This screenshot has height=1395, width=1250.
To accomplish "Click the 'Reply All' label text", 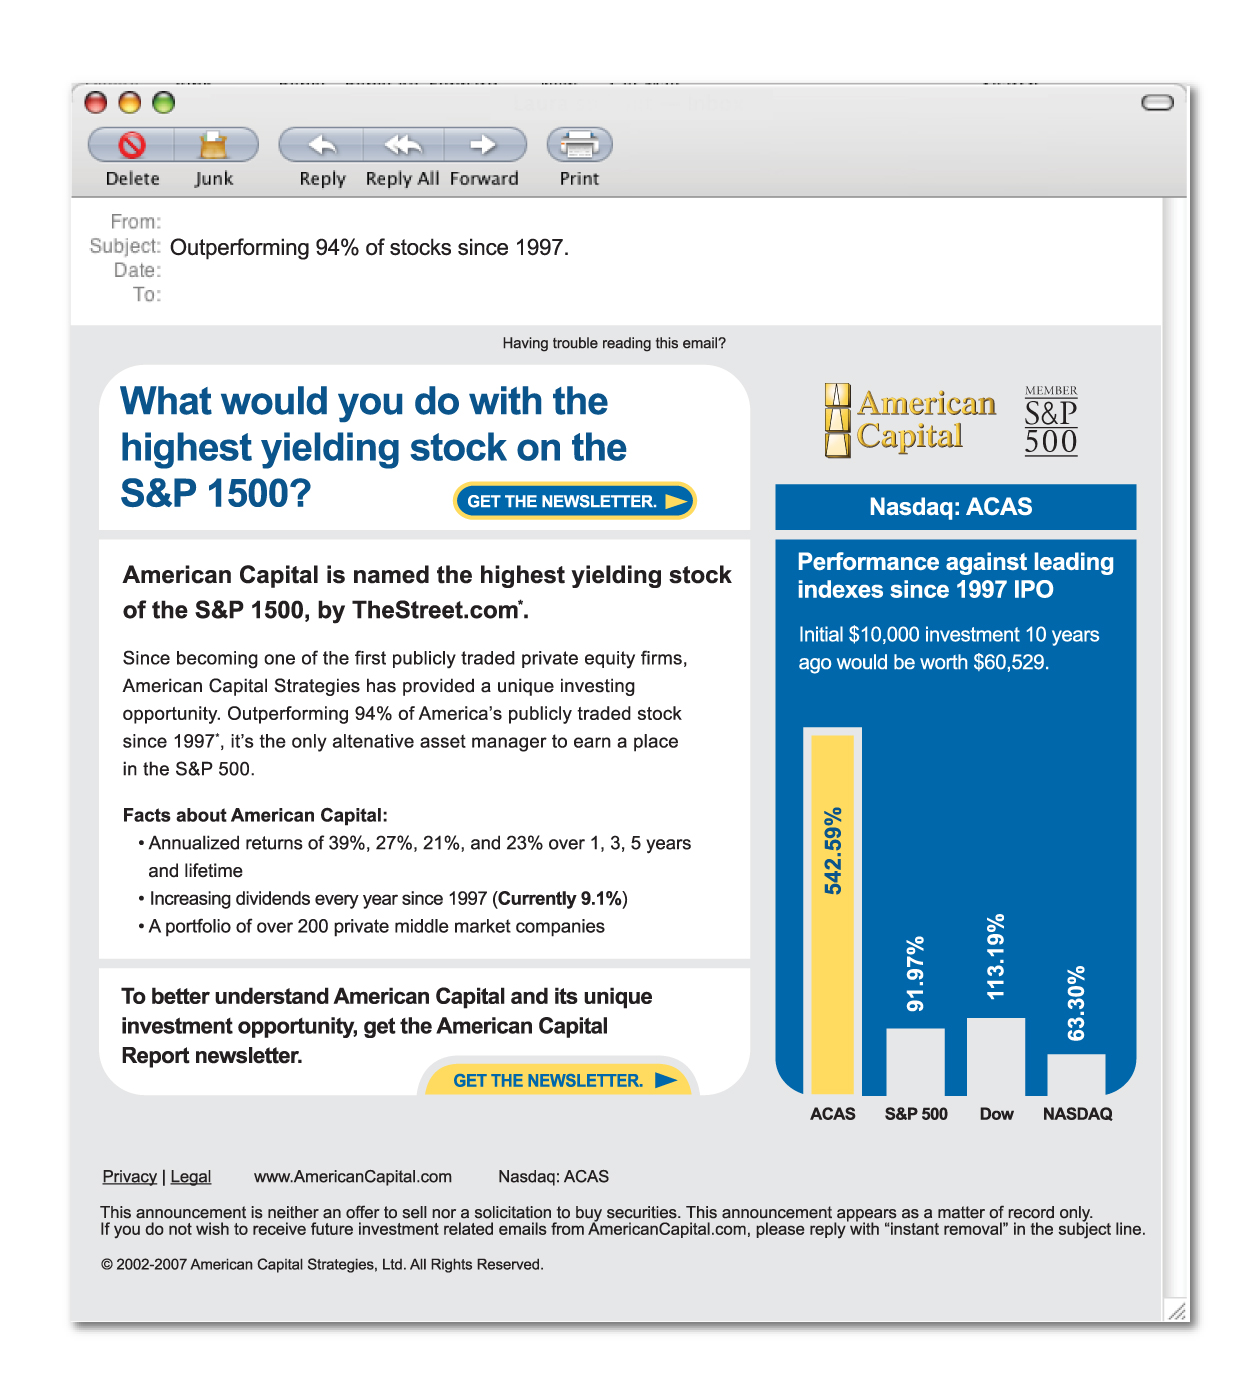I will [x=402, y=179].
